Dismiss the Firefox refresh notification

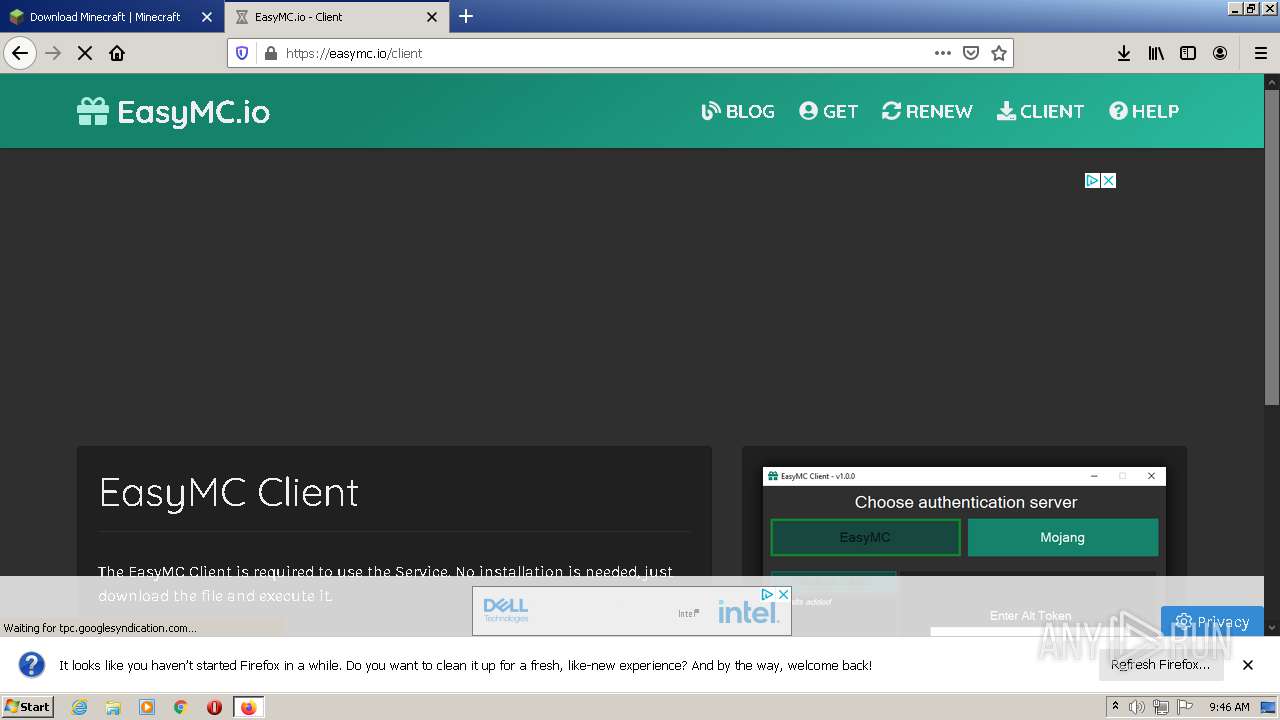tap(1248, 664)
